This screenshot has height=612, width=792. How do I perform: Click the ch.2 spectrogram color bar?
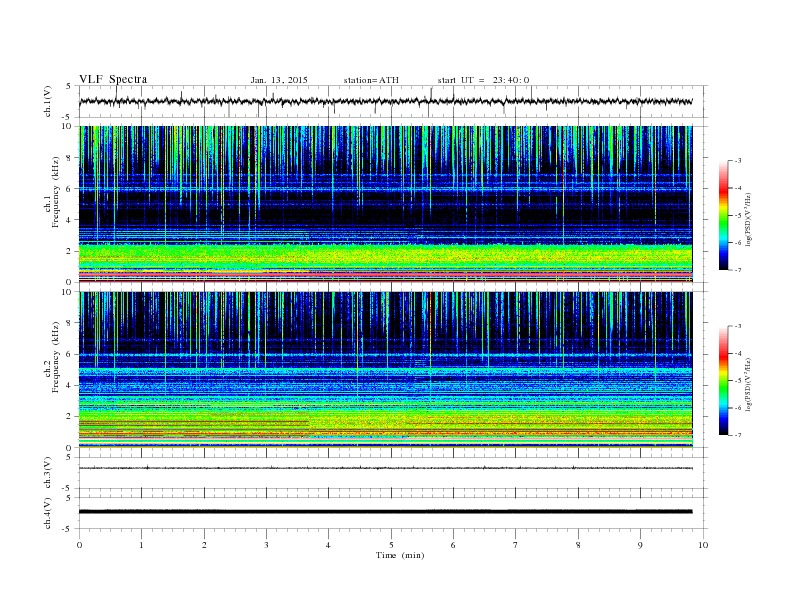point(723,381)
